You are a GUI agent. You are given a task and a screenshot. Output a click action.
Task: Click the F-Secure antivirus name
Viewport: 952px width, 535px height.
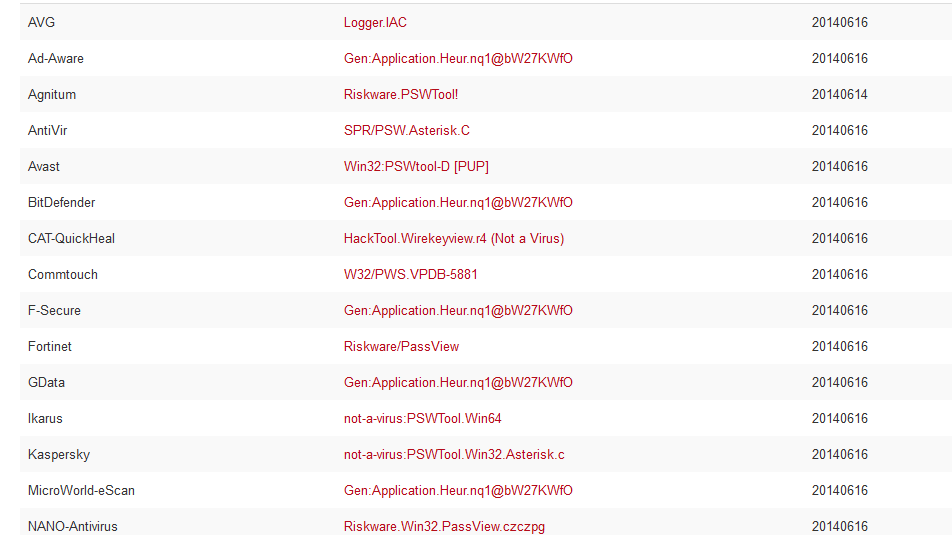click(54, 311)
